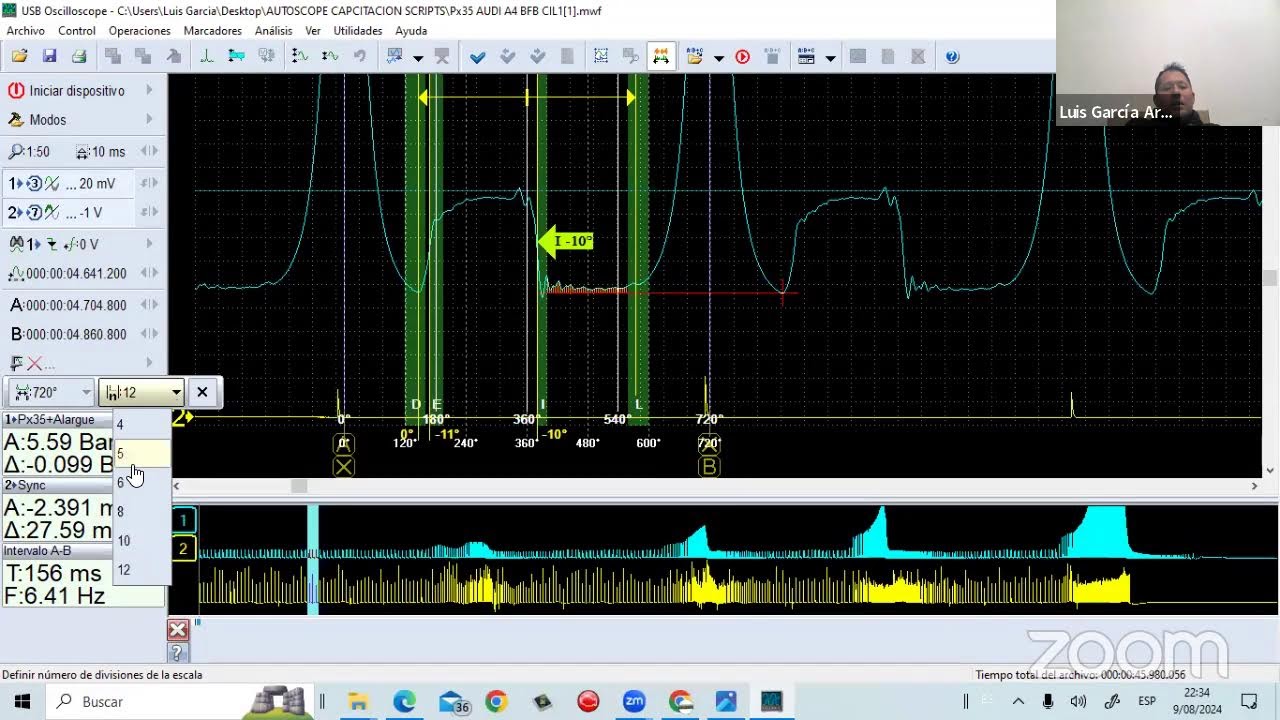The image size is (1280, 720).
Task: Open the Archivo menu
Action: [x=26, y=31]
